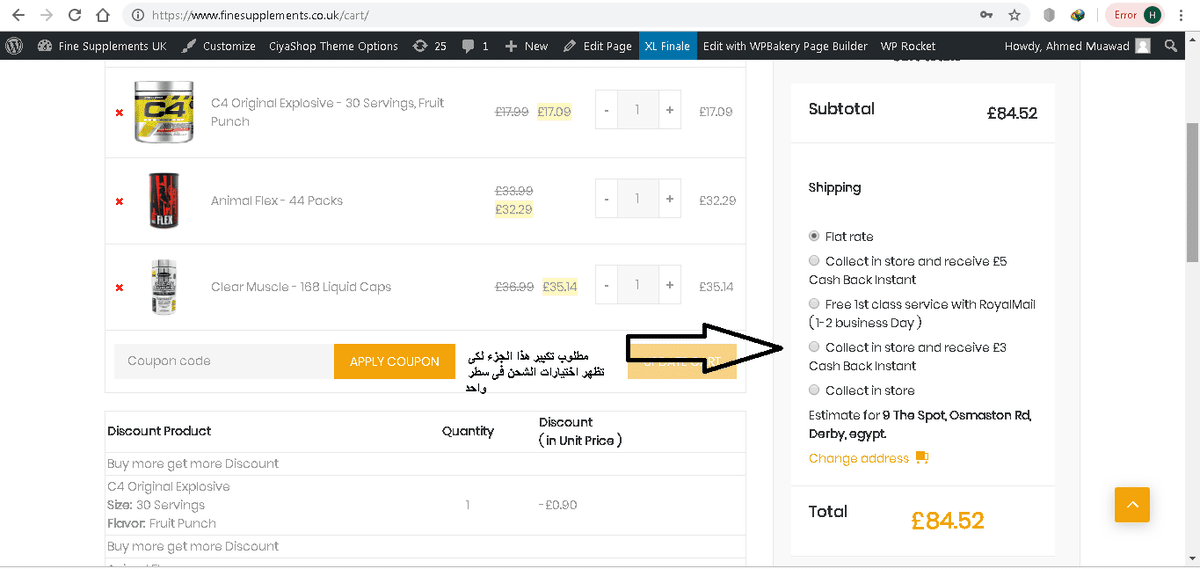Apply coupon with the APPLY COUPON button
1200x569 pixels.
394,361
